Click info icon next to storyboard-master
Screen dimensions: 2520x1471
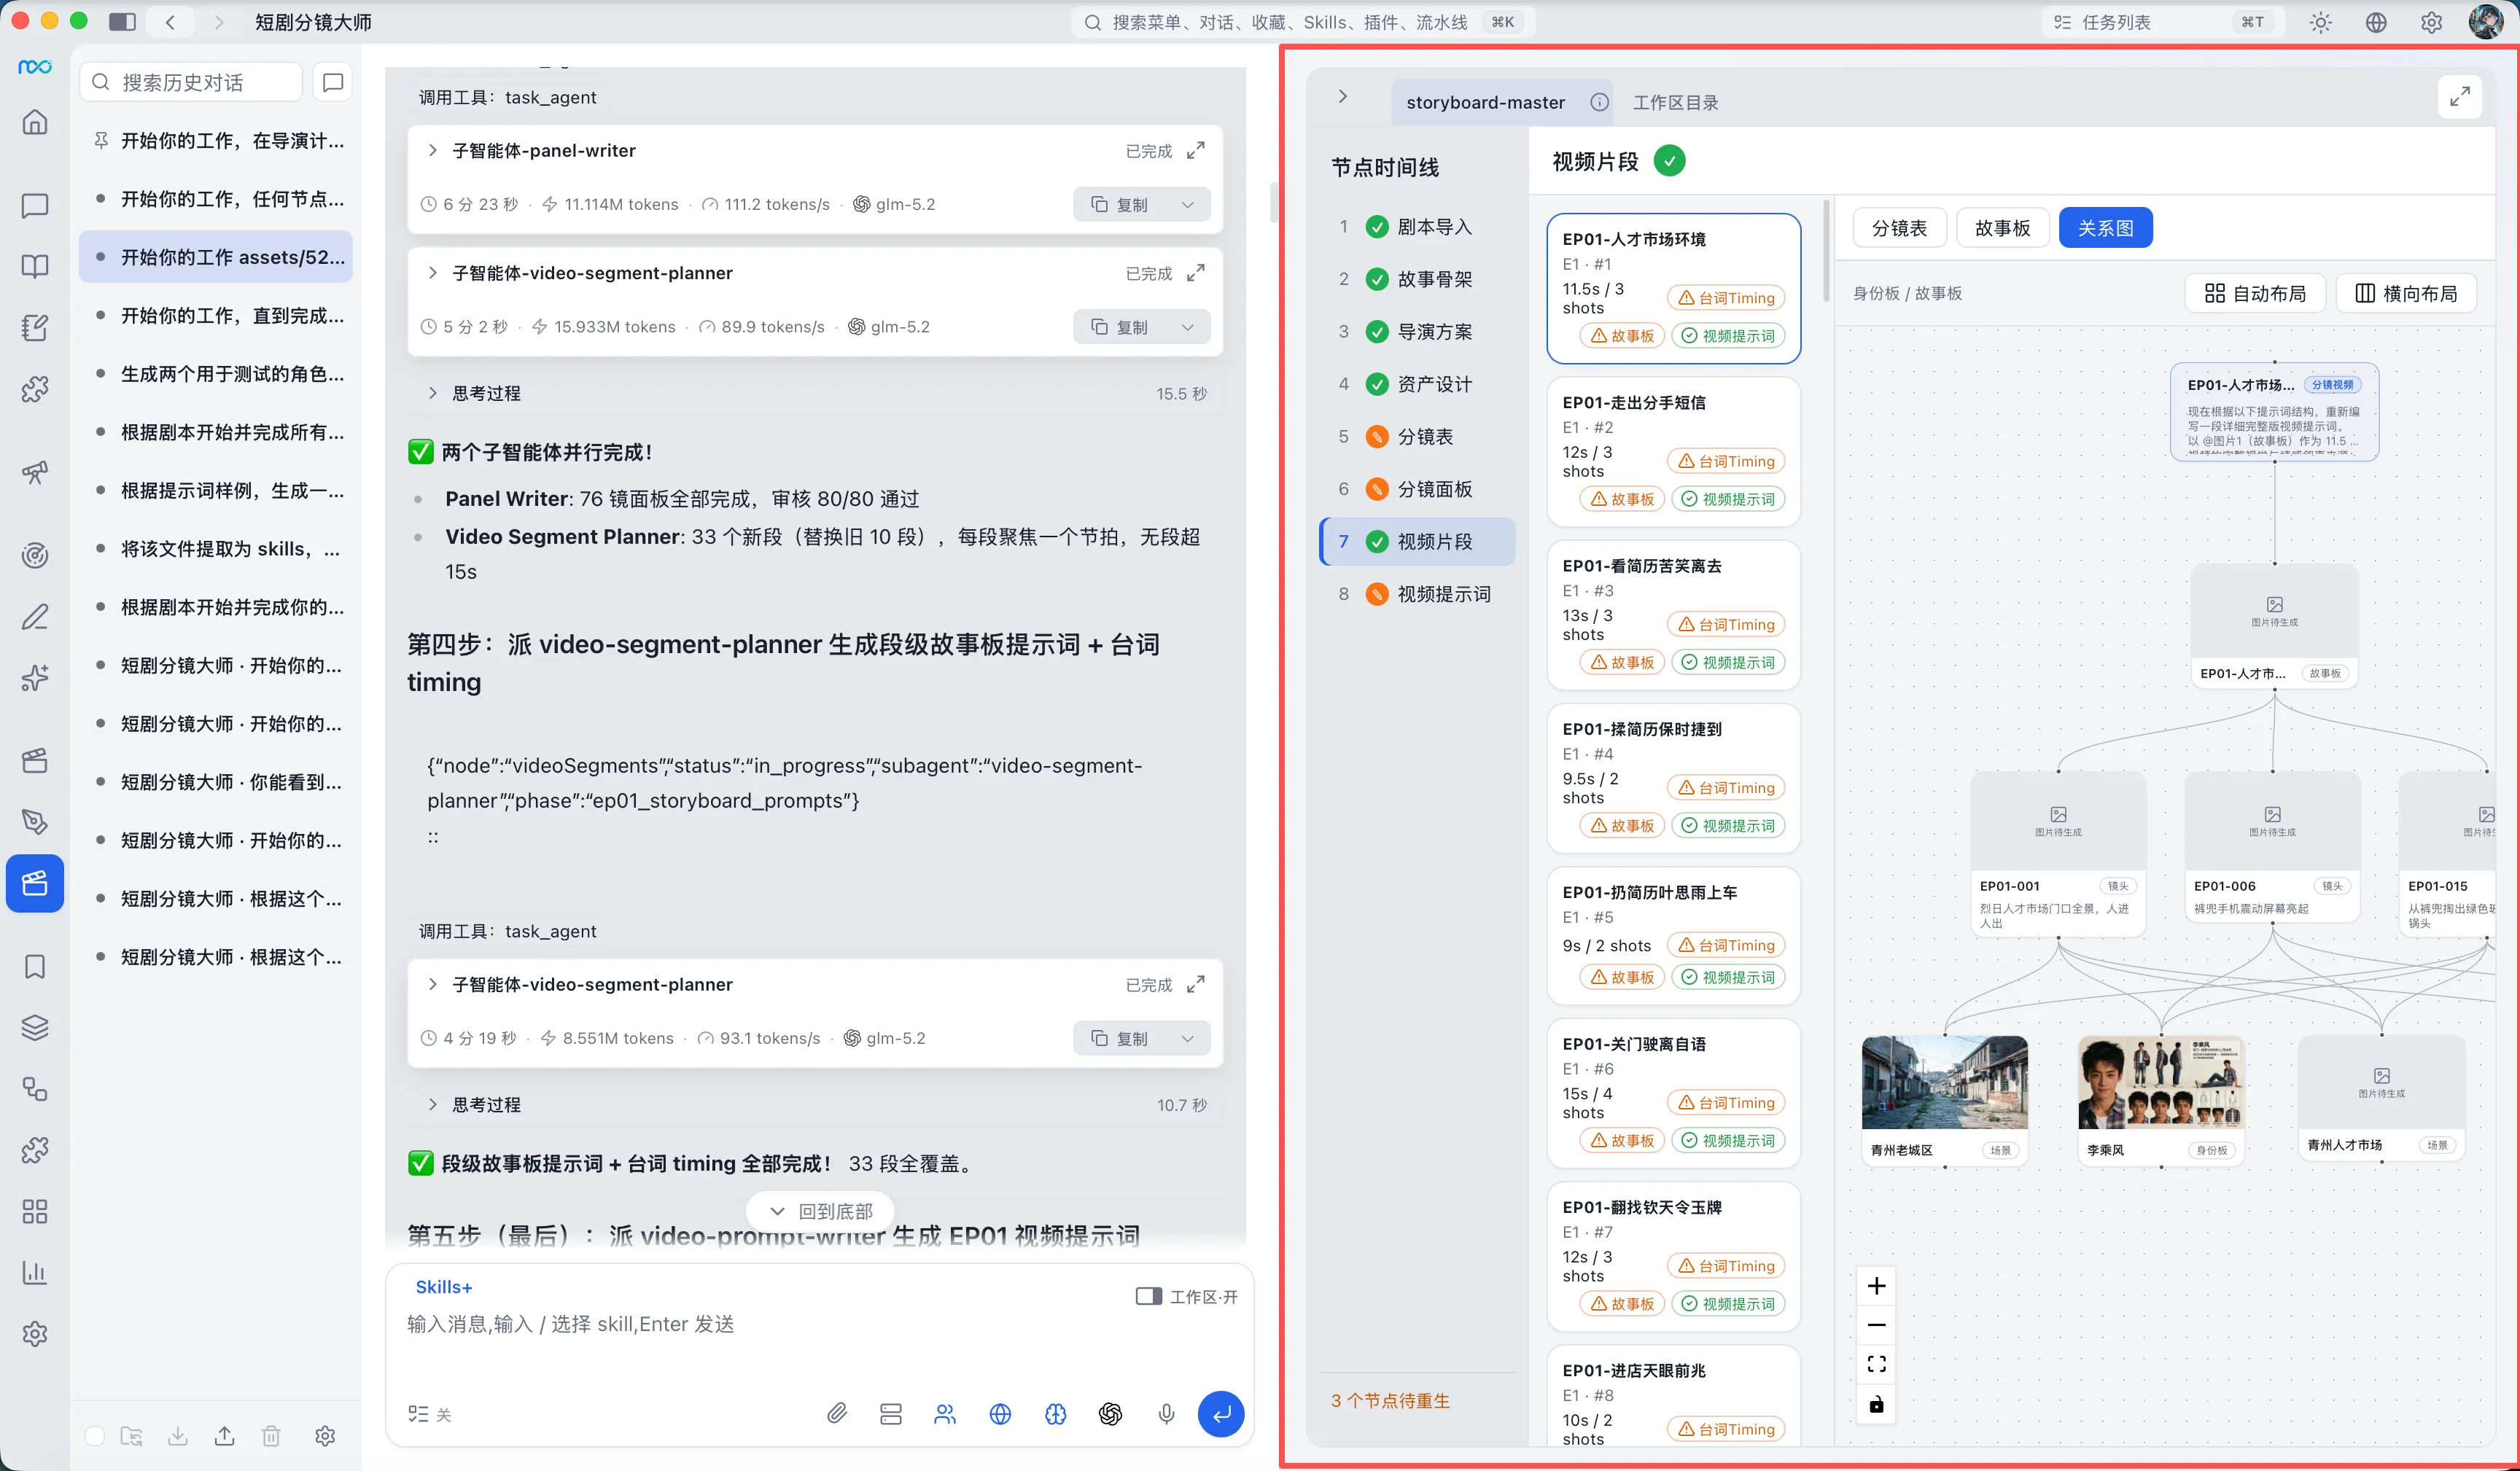pos(1600,102)
